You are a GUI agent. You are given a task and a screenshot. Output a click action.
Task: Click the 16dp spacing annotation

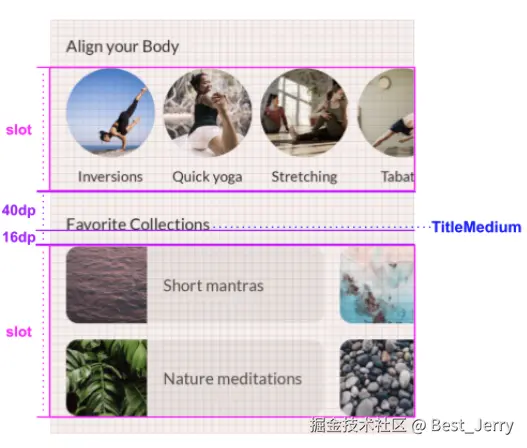(19, 237)
